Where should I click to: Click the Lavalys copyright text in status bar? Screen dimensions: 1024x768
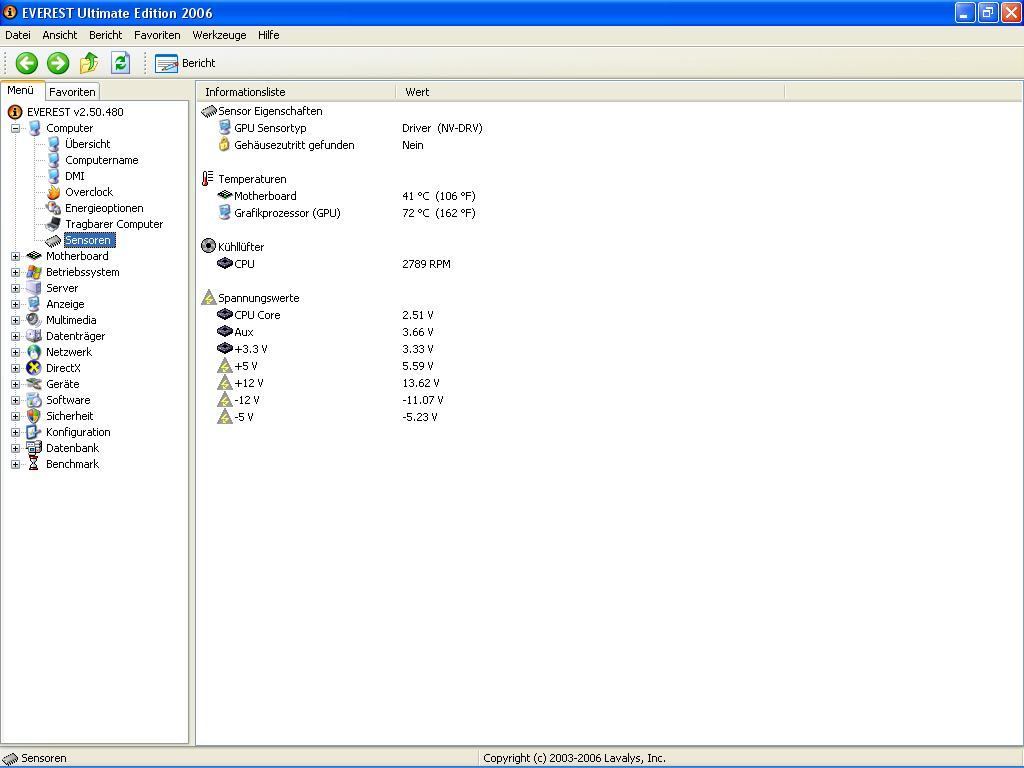click(x=575, y=758)
